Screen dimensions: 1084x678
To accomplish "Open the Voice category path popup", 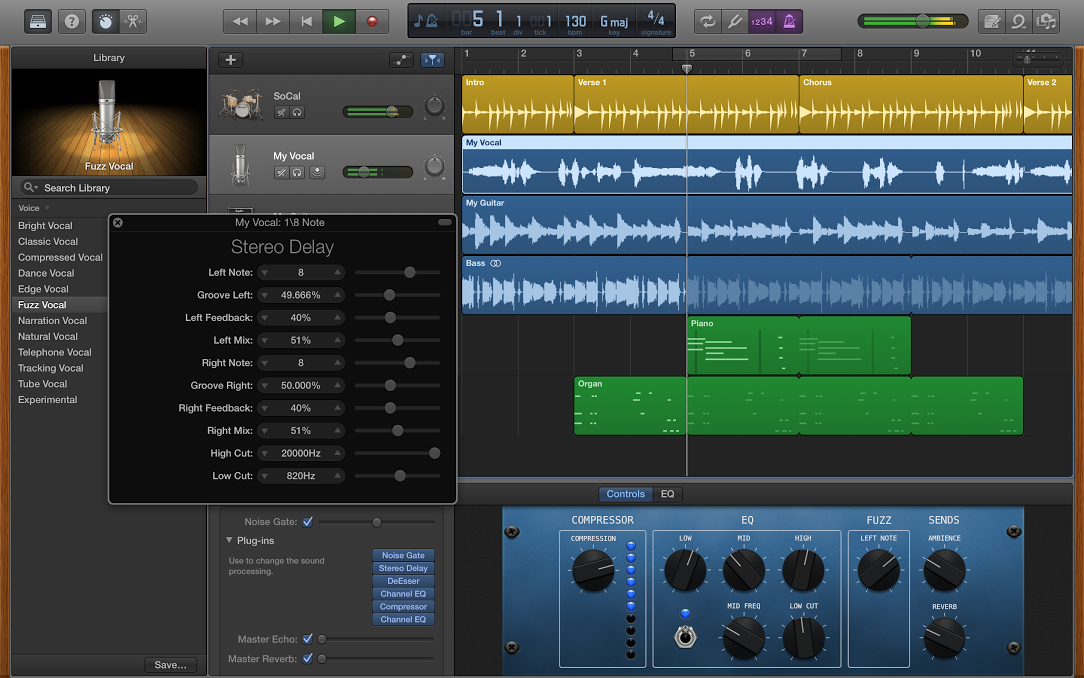I will click(x=32, y=208).
